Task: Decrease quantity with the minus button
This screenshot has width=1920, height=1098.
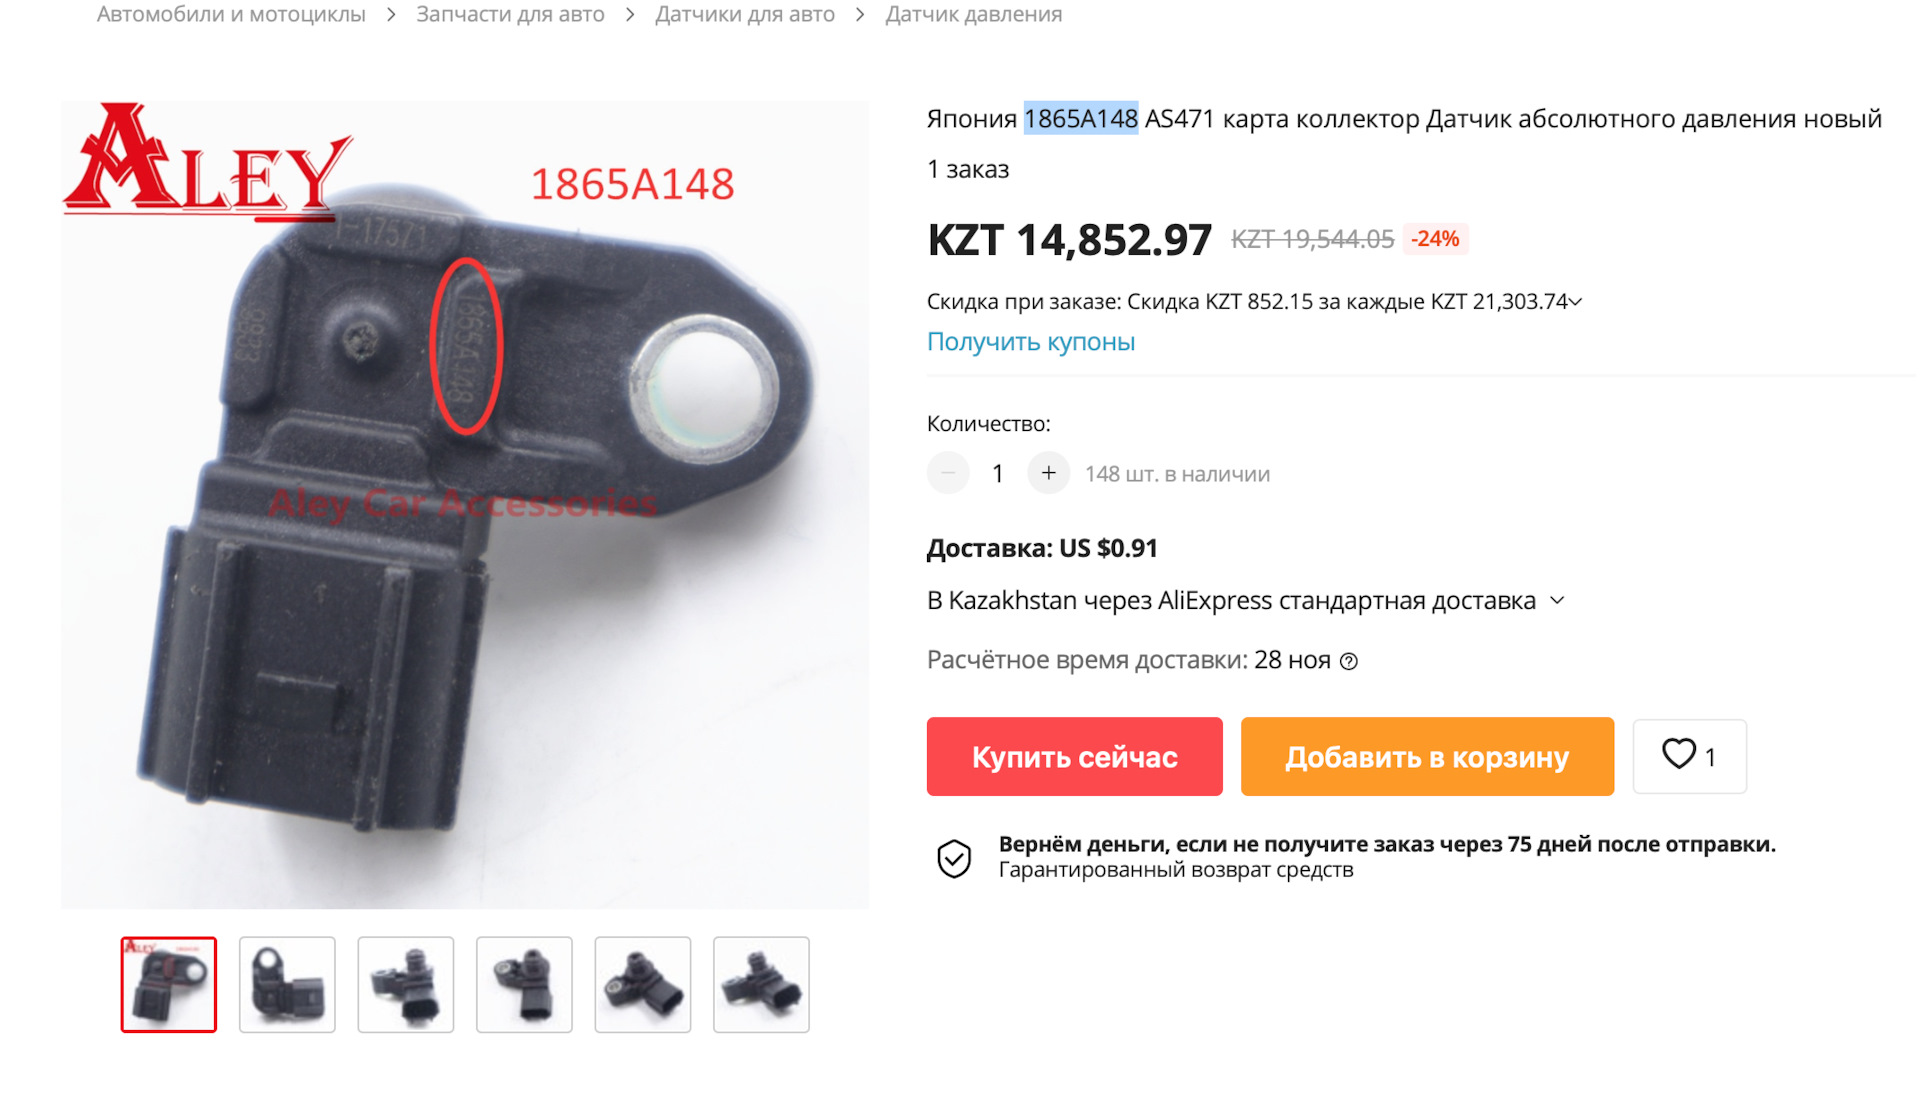Action: [x=948, y=473]
